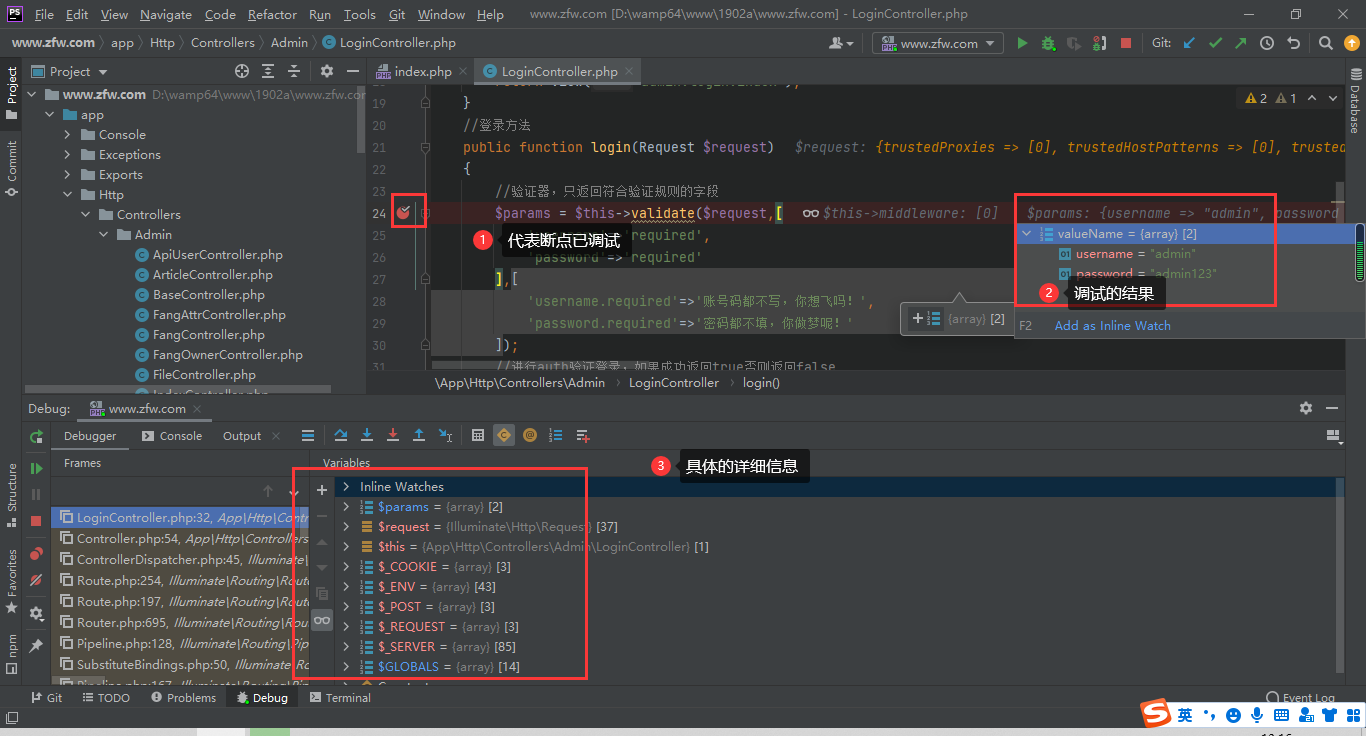Viewport: 1366px width, 736px height.
Task: Click Run to Cursor icon
Action: click(445, 435)
